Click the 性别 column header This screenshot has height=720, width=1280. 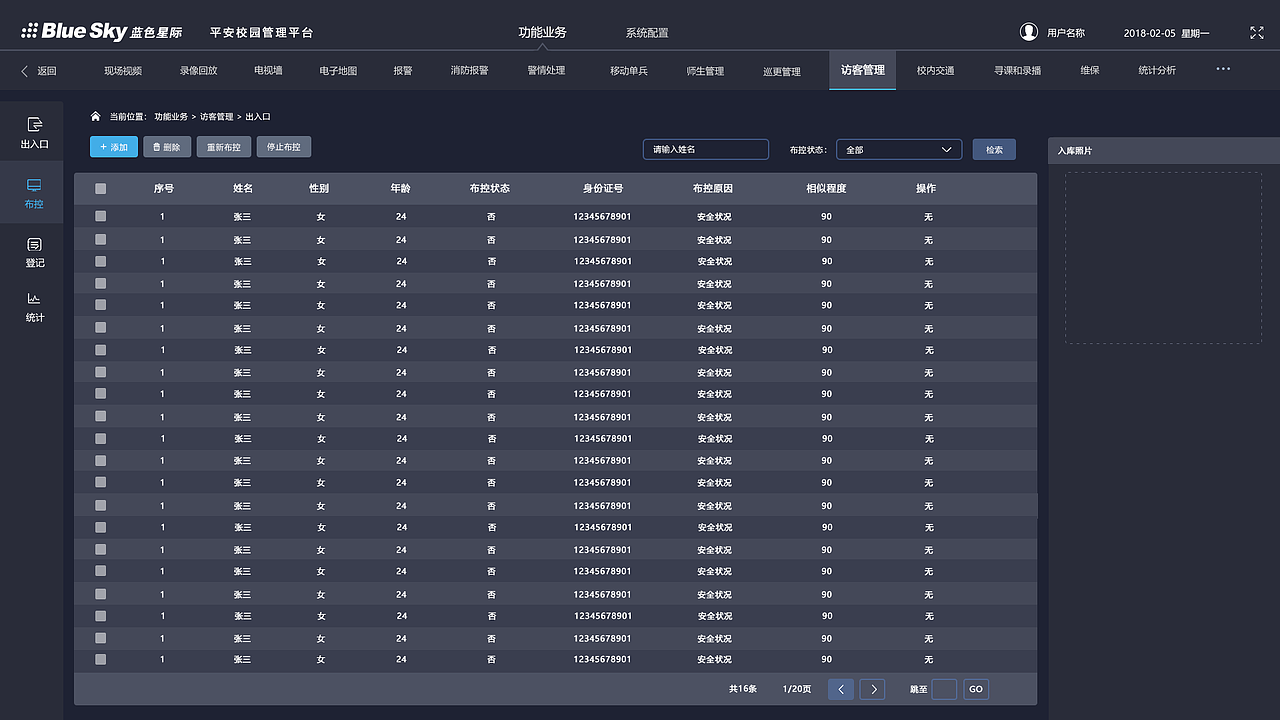[319, 188]
